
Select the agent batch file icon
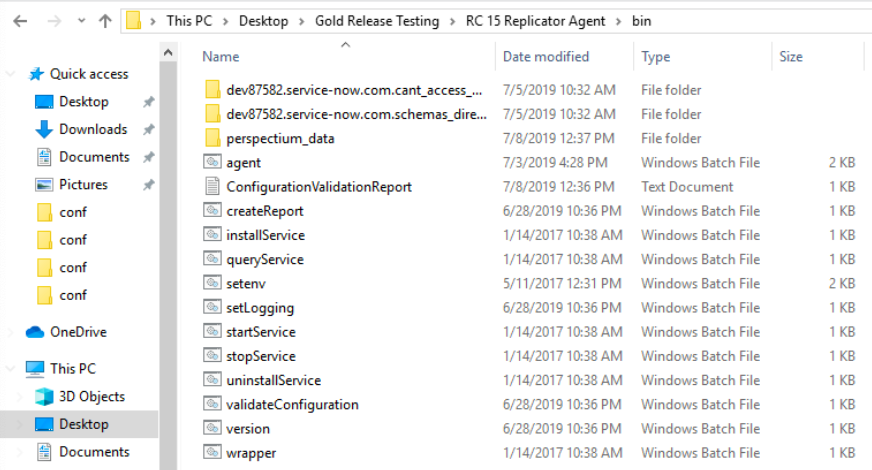[x=212, y=162]
